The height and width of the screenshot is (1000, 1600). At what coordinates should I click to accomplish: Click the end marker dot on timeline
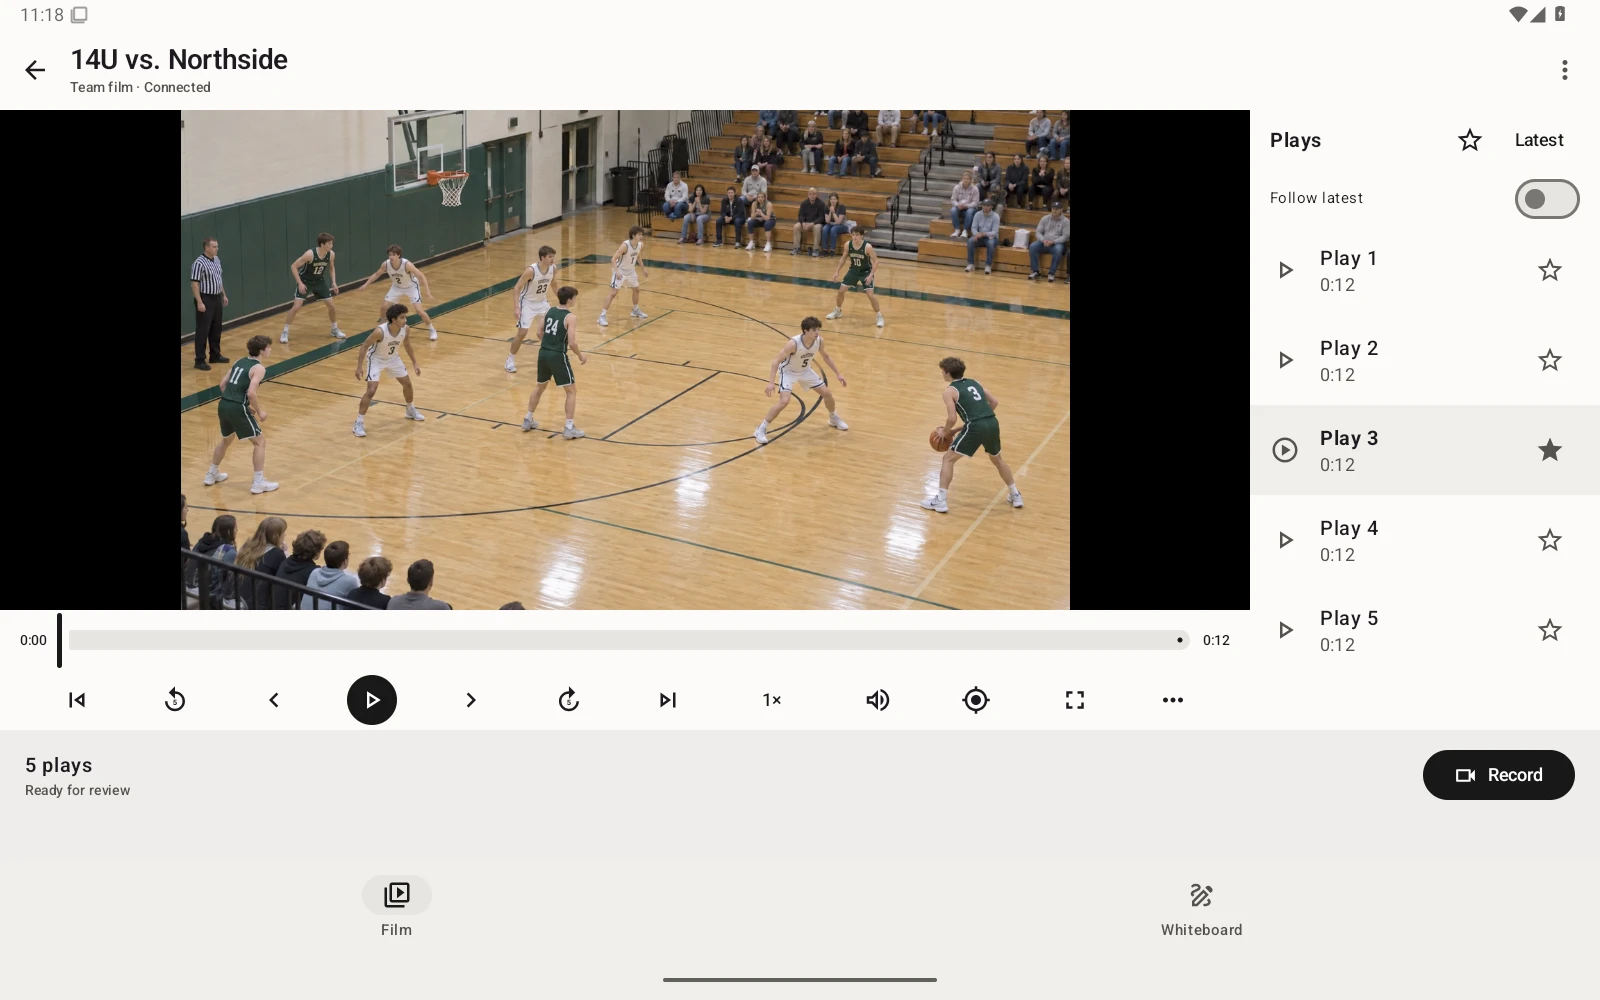point(1180,640)
